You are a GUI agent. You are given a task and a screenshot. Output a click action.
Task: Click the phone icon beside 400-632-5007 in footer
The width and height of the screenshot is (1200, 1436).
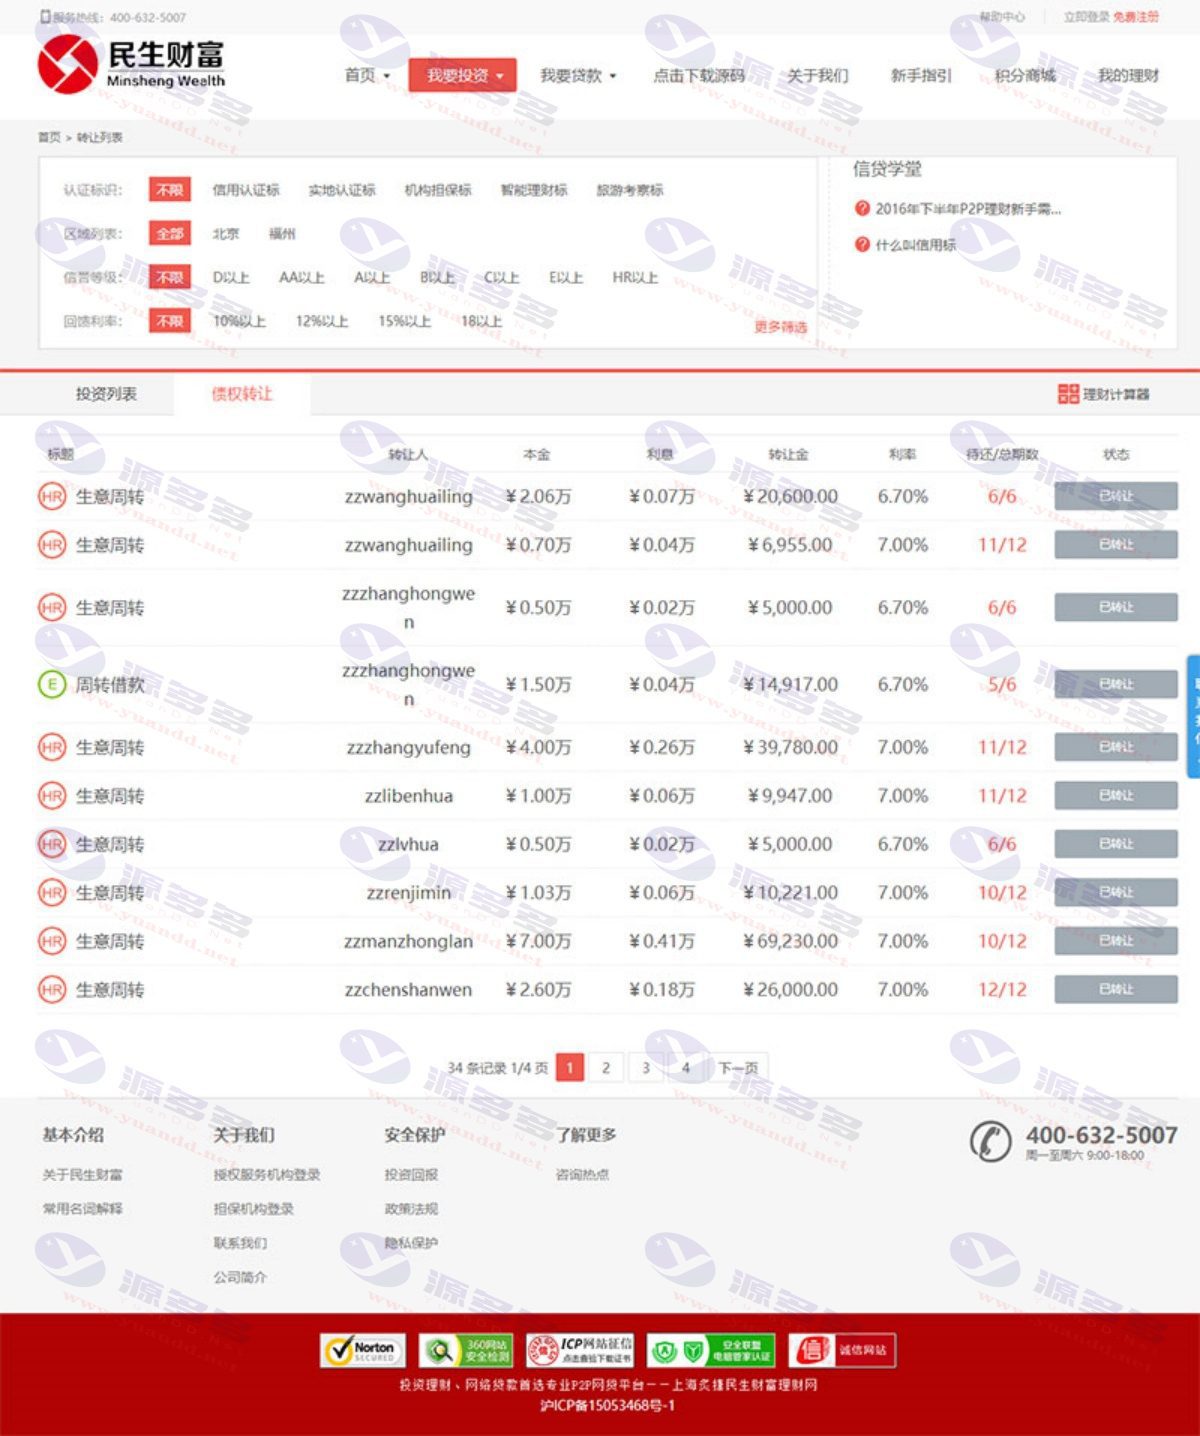(990, 1141)
